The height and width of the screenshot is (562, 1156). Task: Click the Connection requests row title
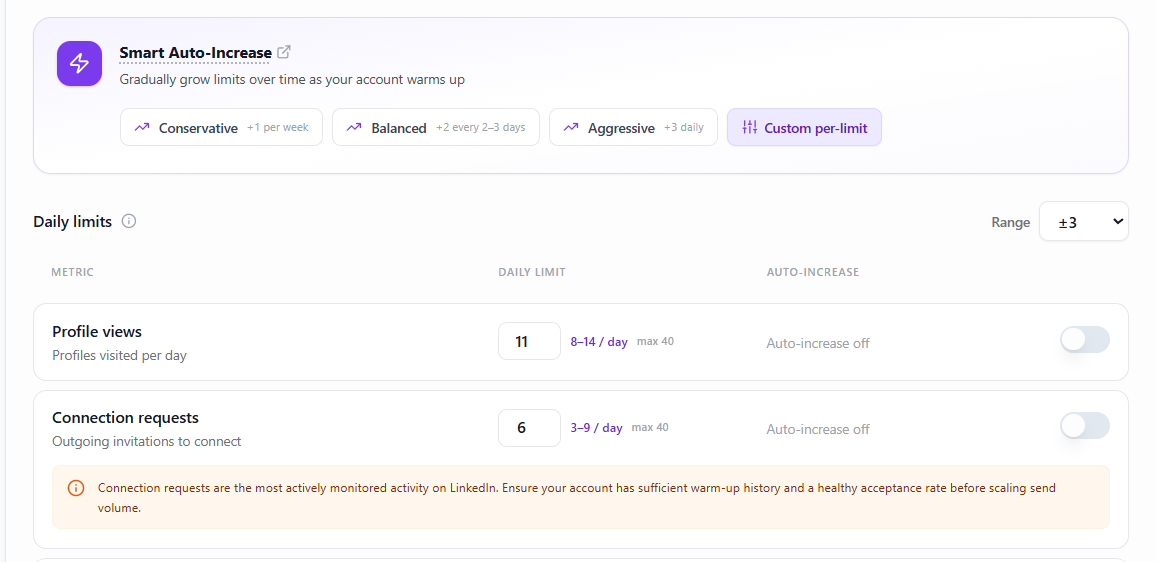pyautogui.click(x=125, y=417)
